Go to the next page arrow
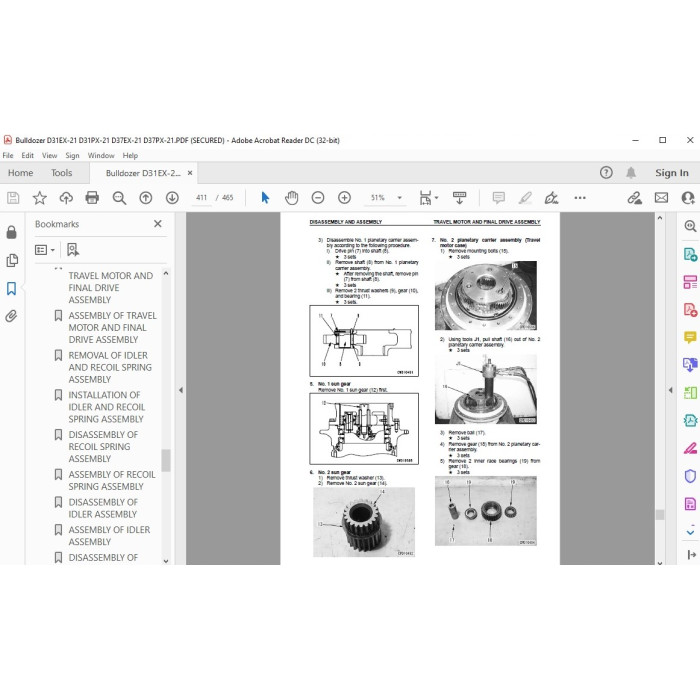Image resolution: width=700 pixels, height=700 pixels. 172,198
